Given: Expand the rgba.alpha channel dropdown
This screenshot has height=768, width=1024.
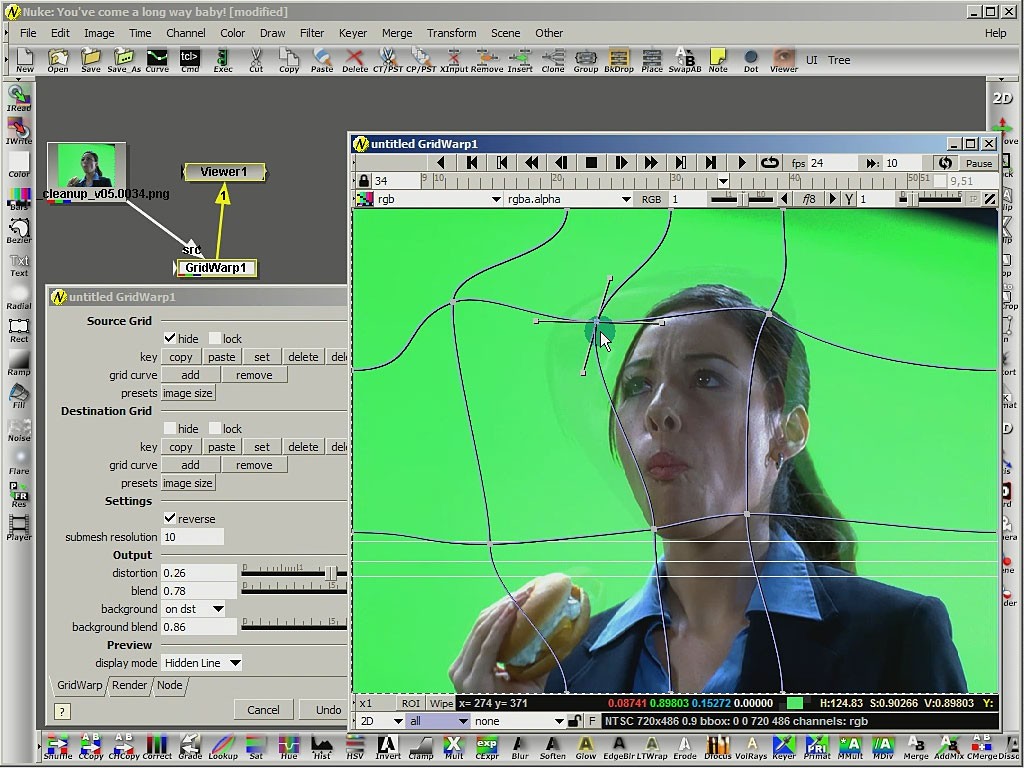Looking at the screenshot, I should pos(569,199).
